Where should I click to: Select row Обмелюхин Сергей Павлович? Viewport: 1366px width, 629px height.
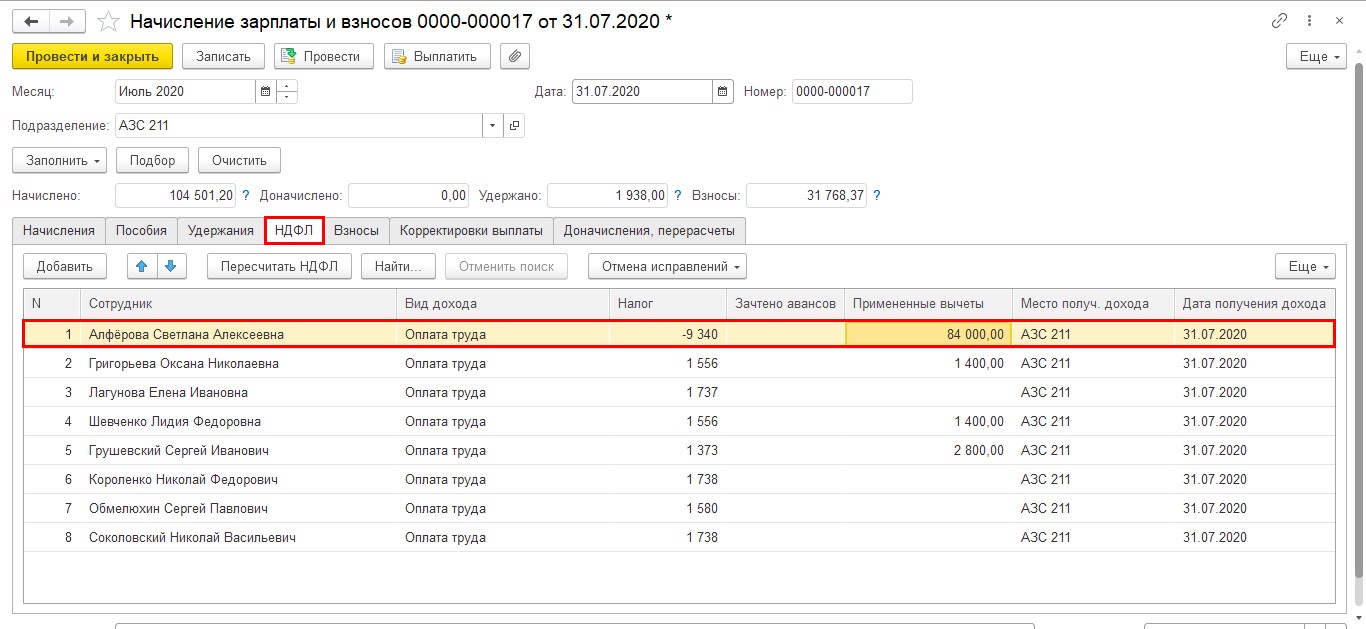click(679, 509)
